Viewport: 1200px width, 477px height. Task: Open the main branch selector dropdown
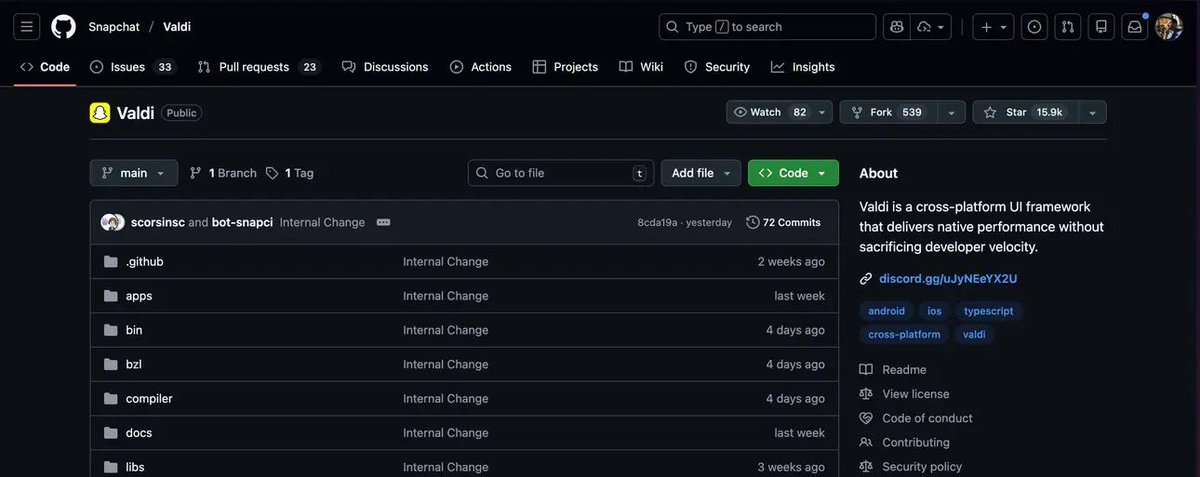click(x=134, y=173)
